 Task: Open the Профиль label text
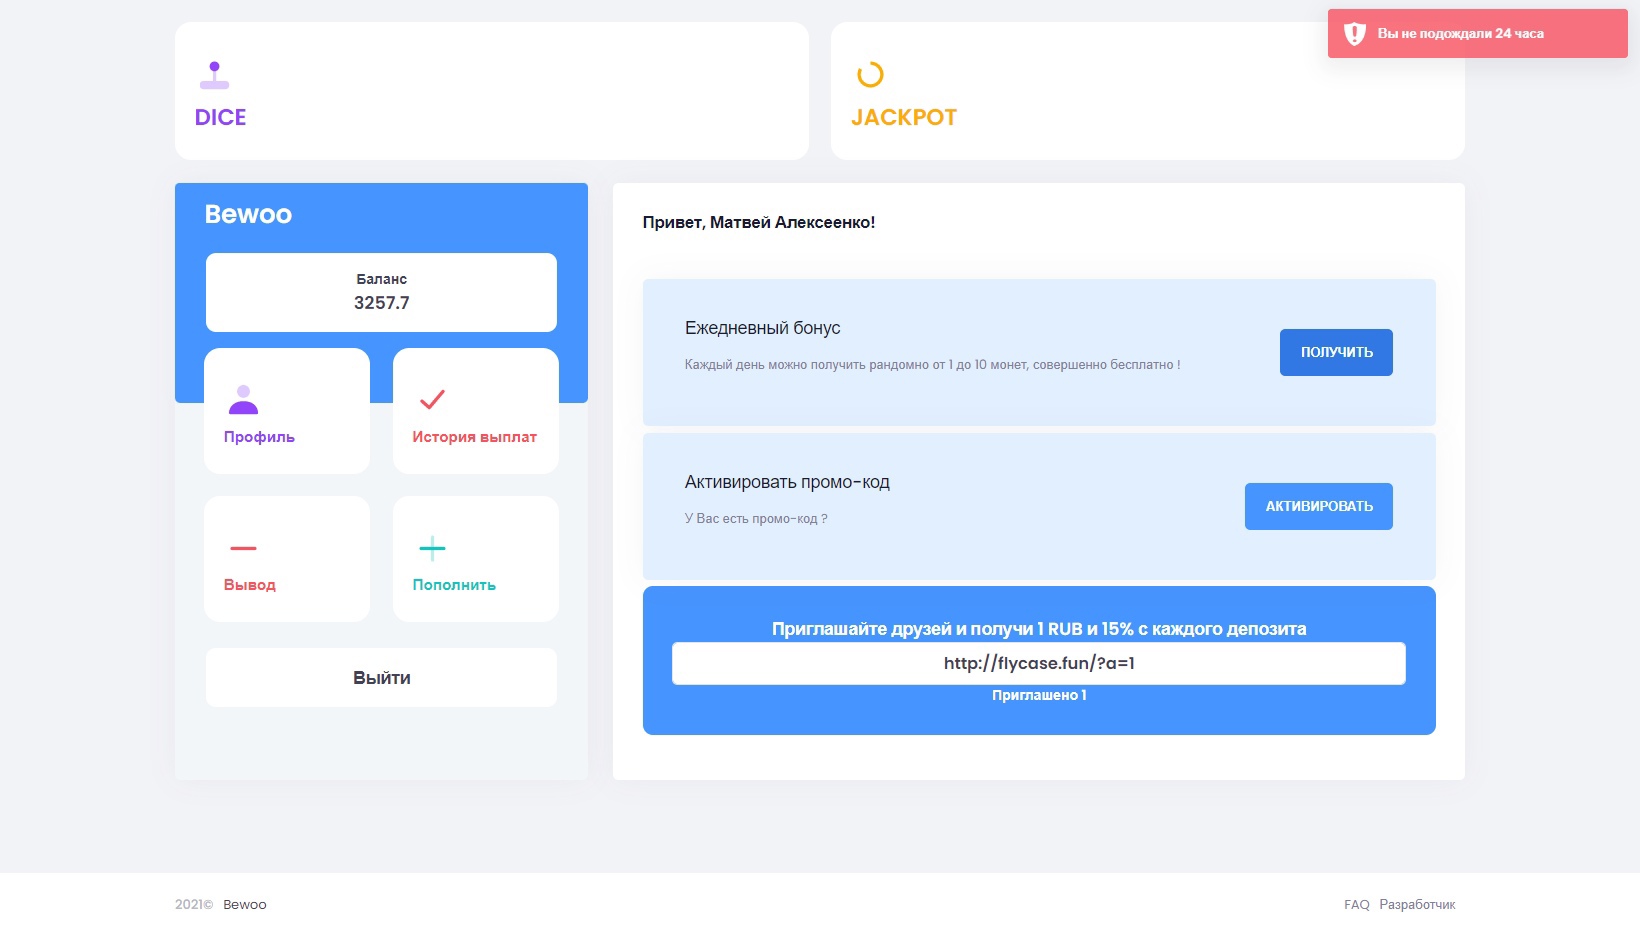click(259, 437)
